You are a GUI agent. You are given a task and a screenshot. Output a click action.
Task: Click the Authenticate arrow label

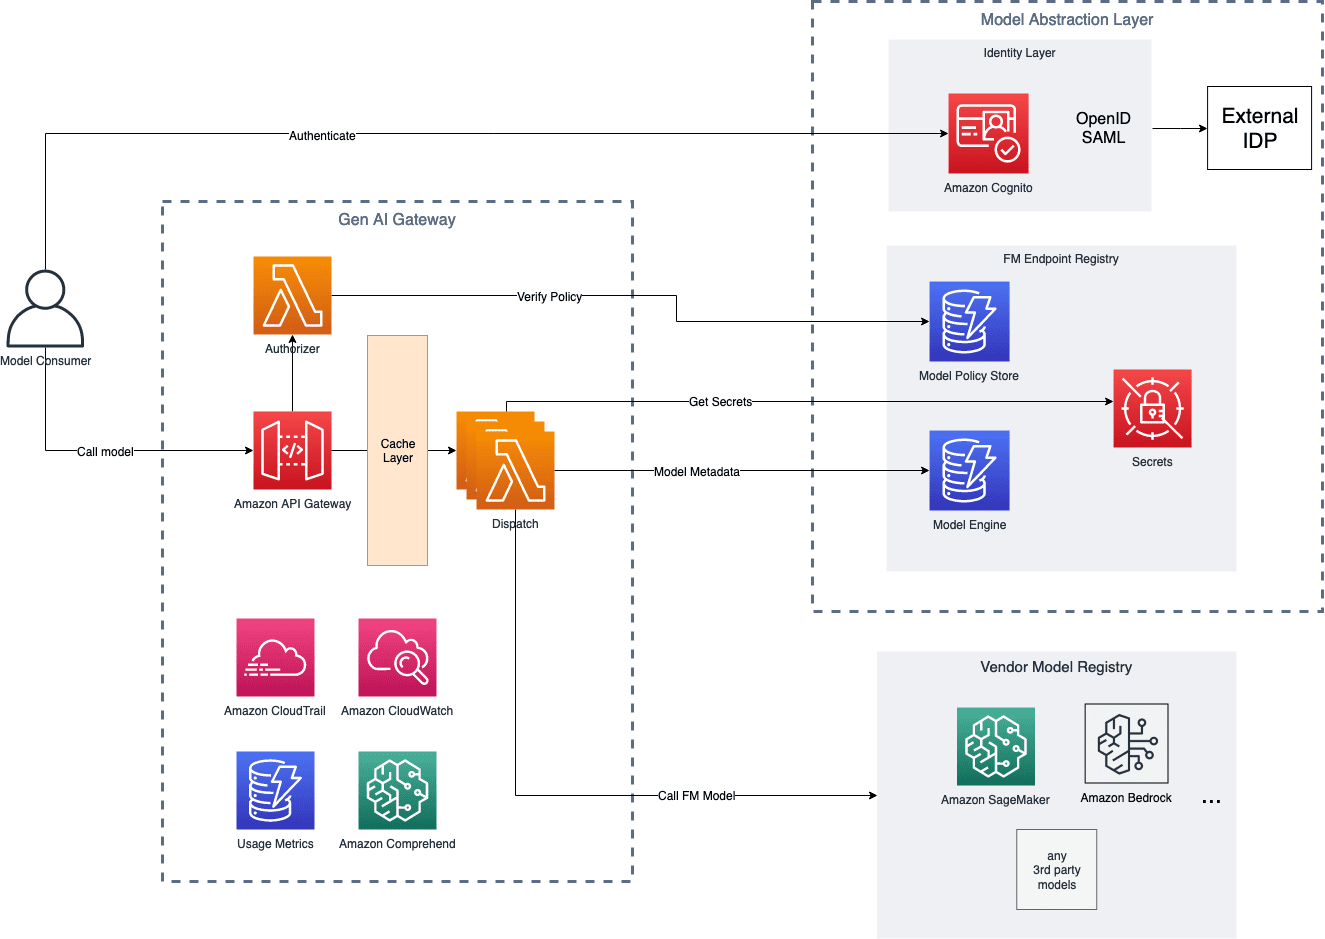click(322, 135)
